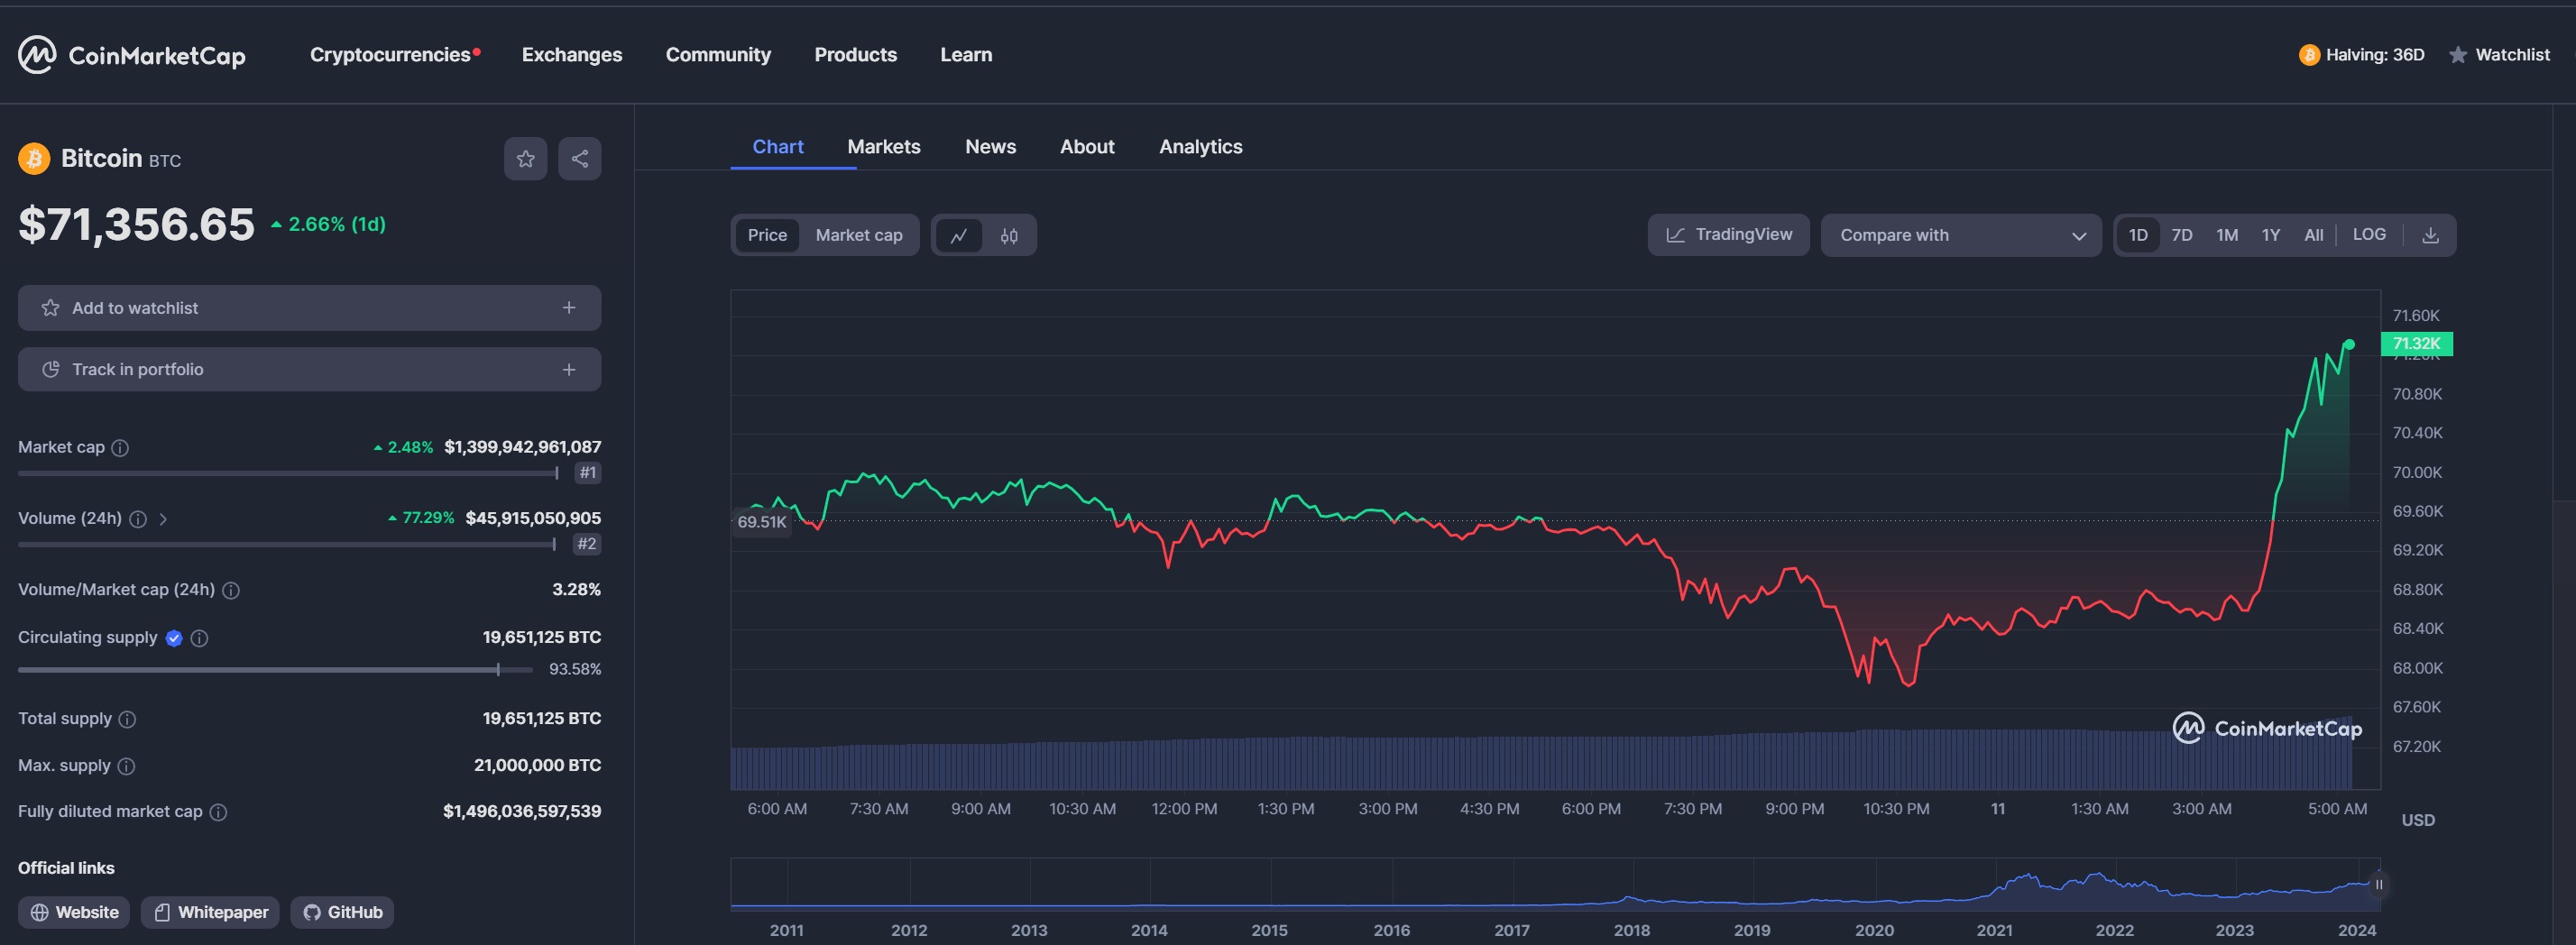Select the Market cap chart toggle
Viewport: 2576px width, 945px height.
pyautogui.click(x=858, y=236)
